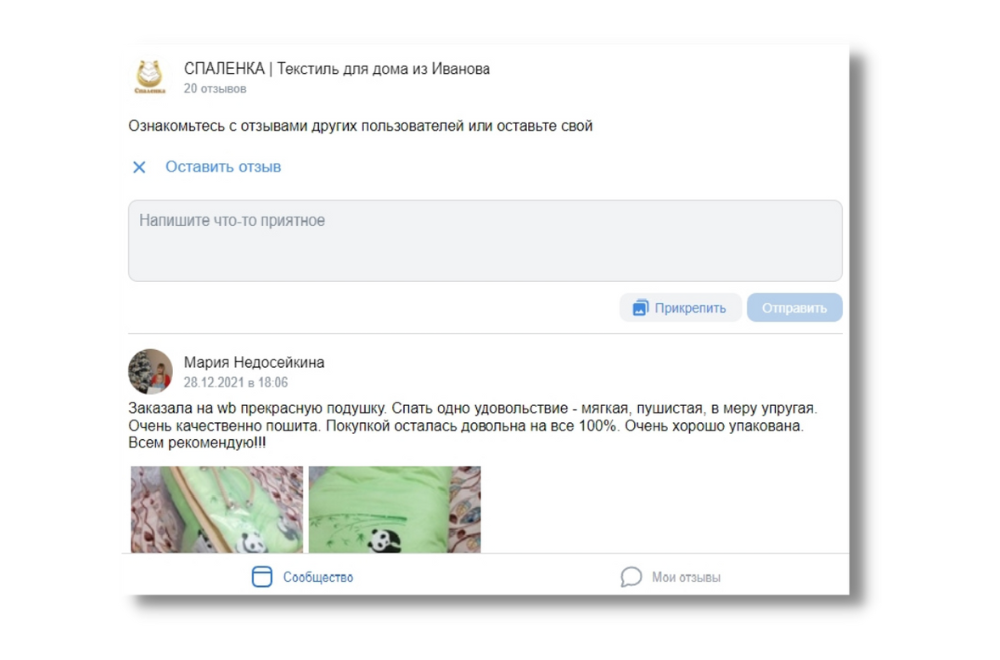
Task: Open the Мария Недосейкина name link
Action: tap(254, 363)
